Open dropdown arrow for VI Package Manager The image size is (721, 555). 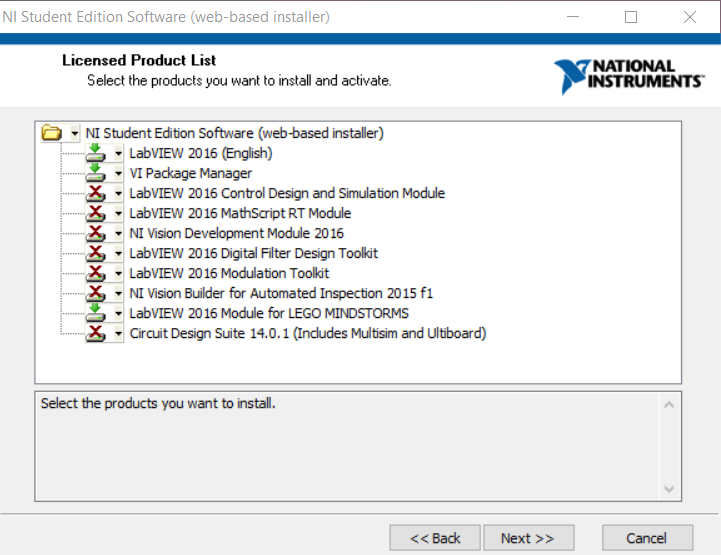(x=119, y=173)
